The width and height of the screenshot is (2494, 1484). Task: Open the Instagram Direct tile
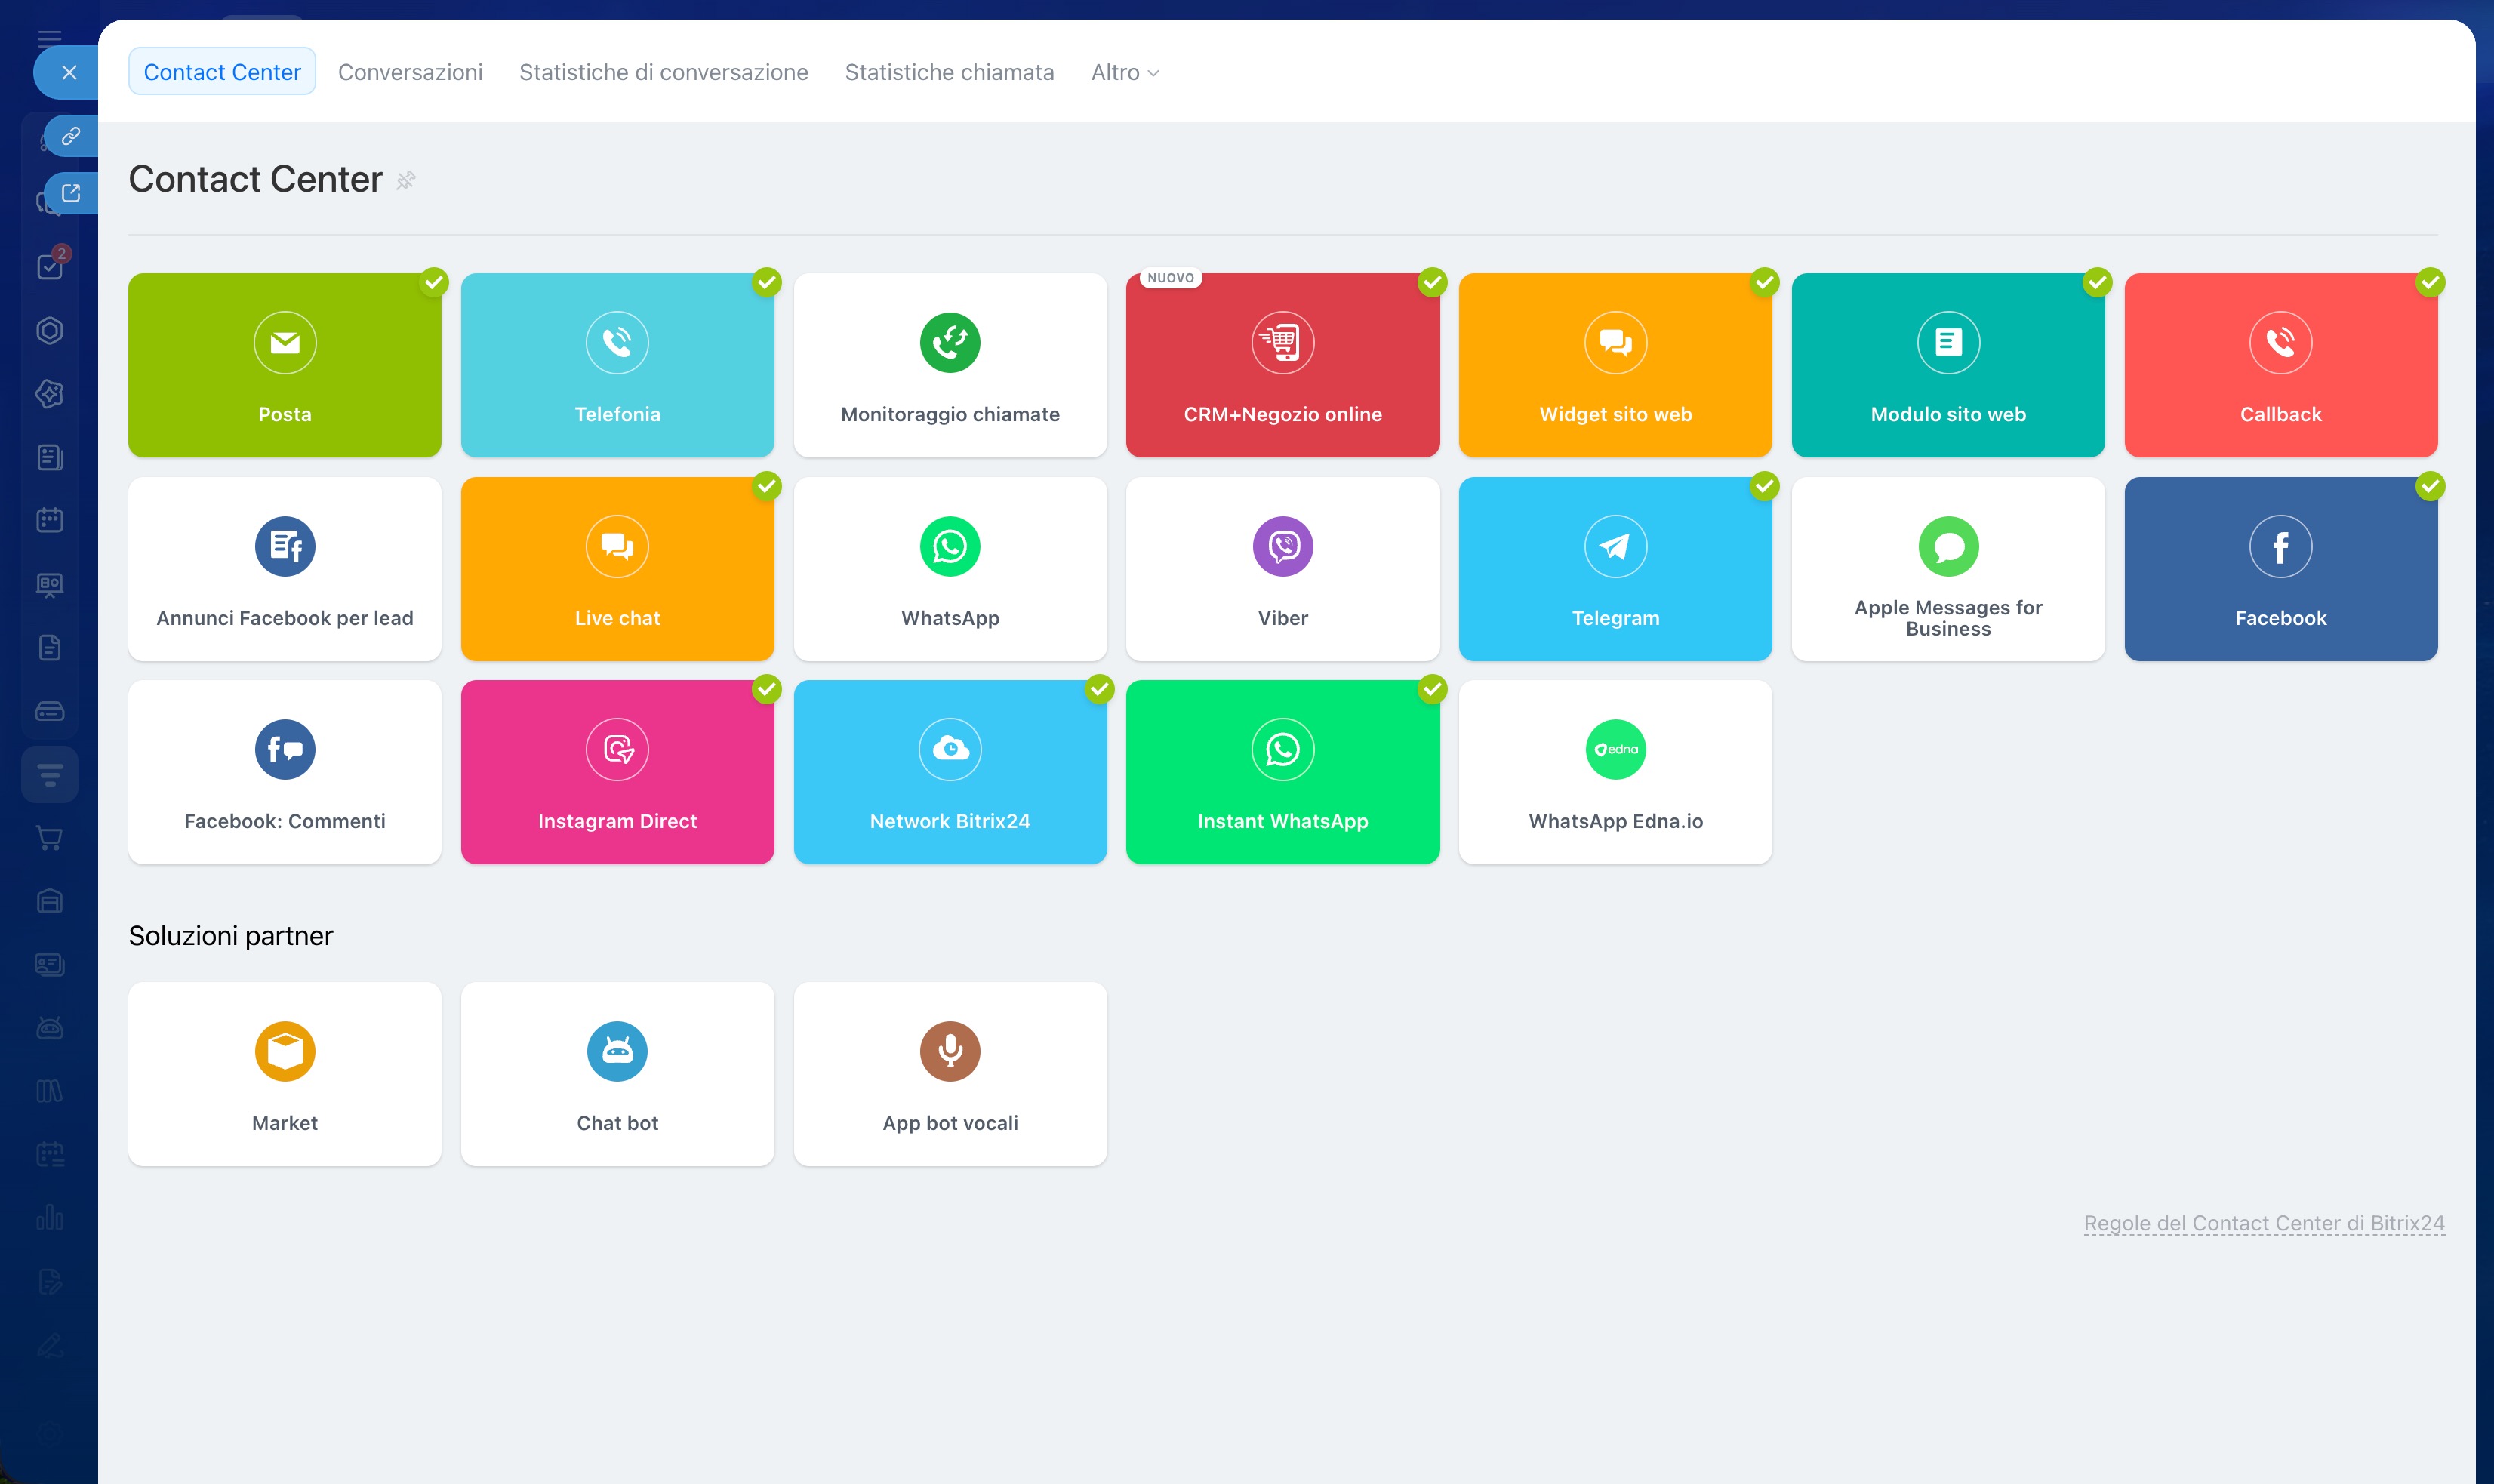pos(617,772)
